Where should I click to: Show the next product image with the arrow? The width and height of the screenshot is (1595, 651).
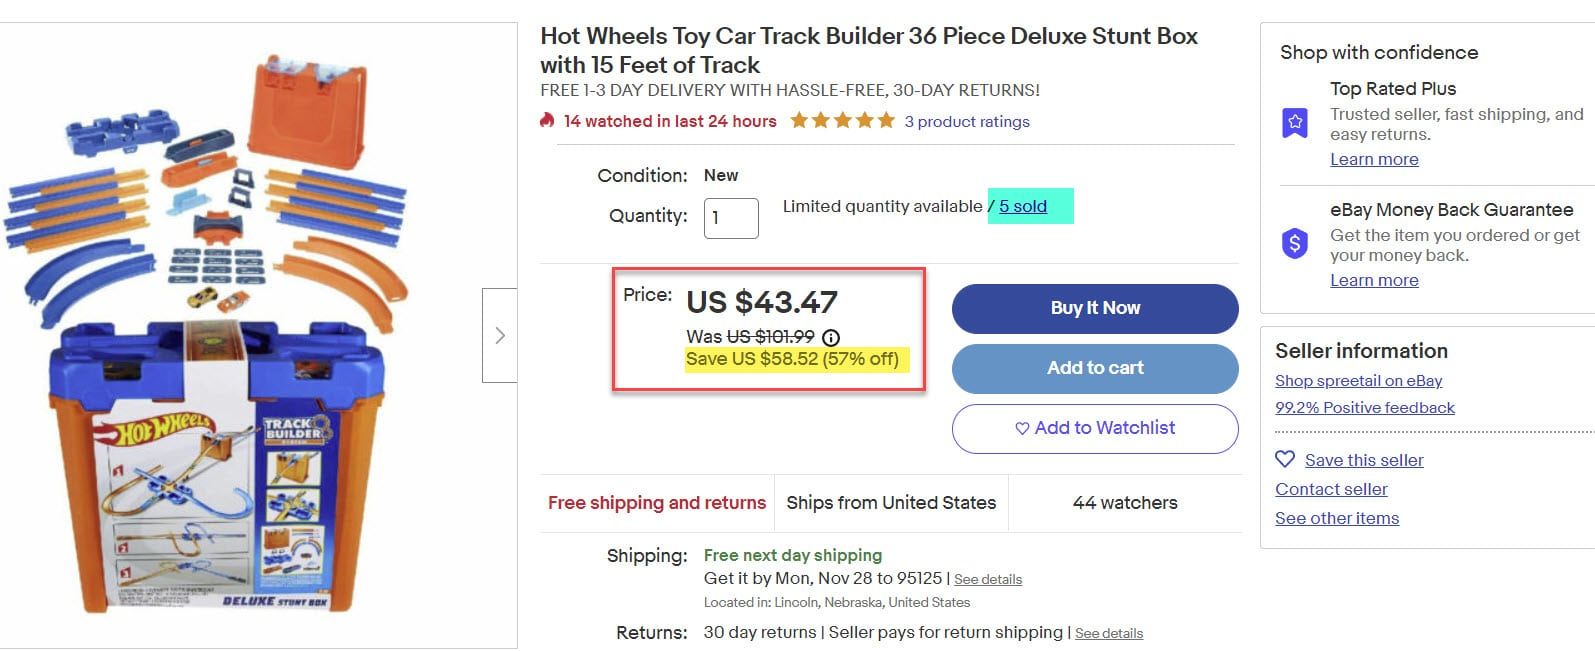[x=500, y=335]
